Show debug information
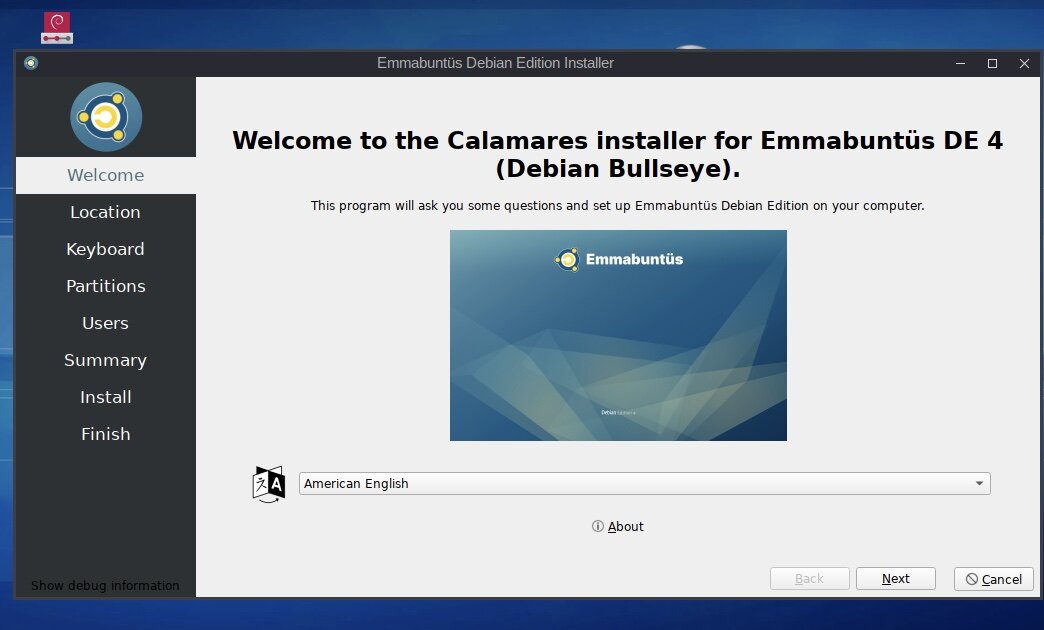The image size is (1044, 630). (105, 585)
